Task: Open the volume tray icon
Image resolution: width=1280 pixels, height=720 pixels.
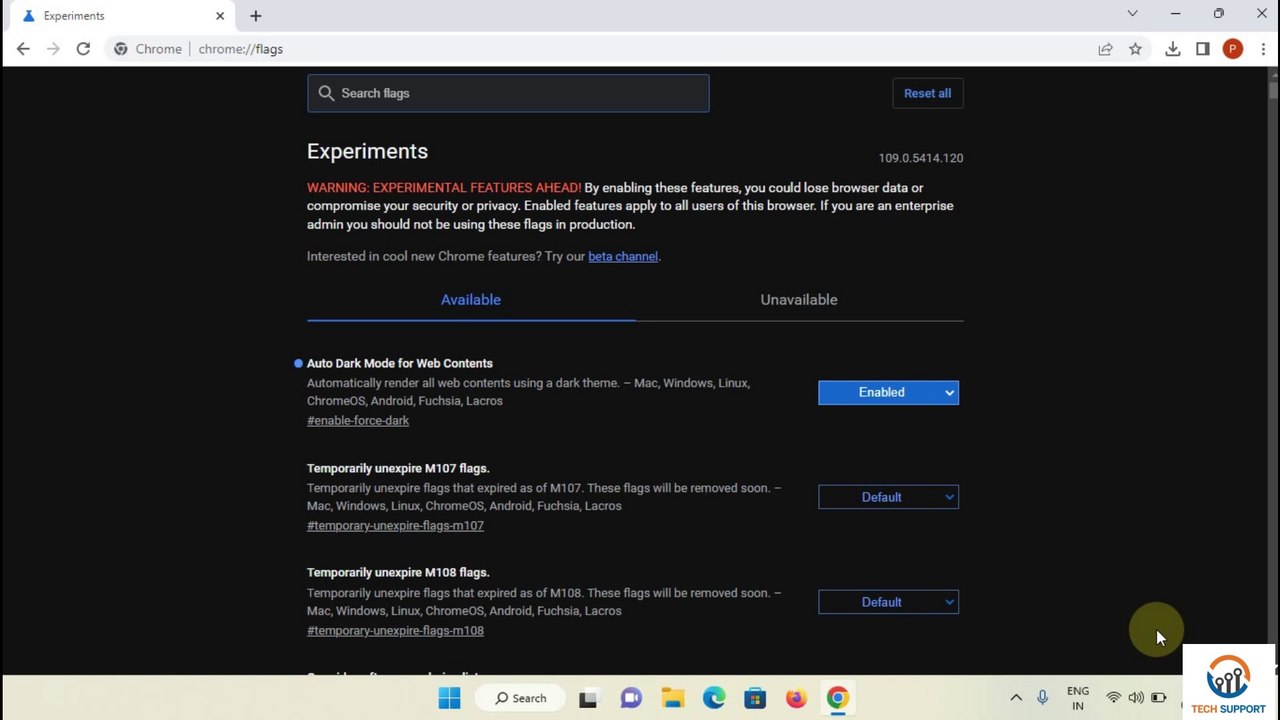Action: pos(1136,698)
